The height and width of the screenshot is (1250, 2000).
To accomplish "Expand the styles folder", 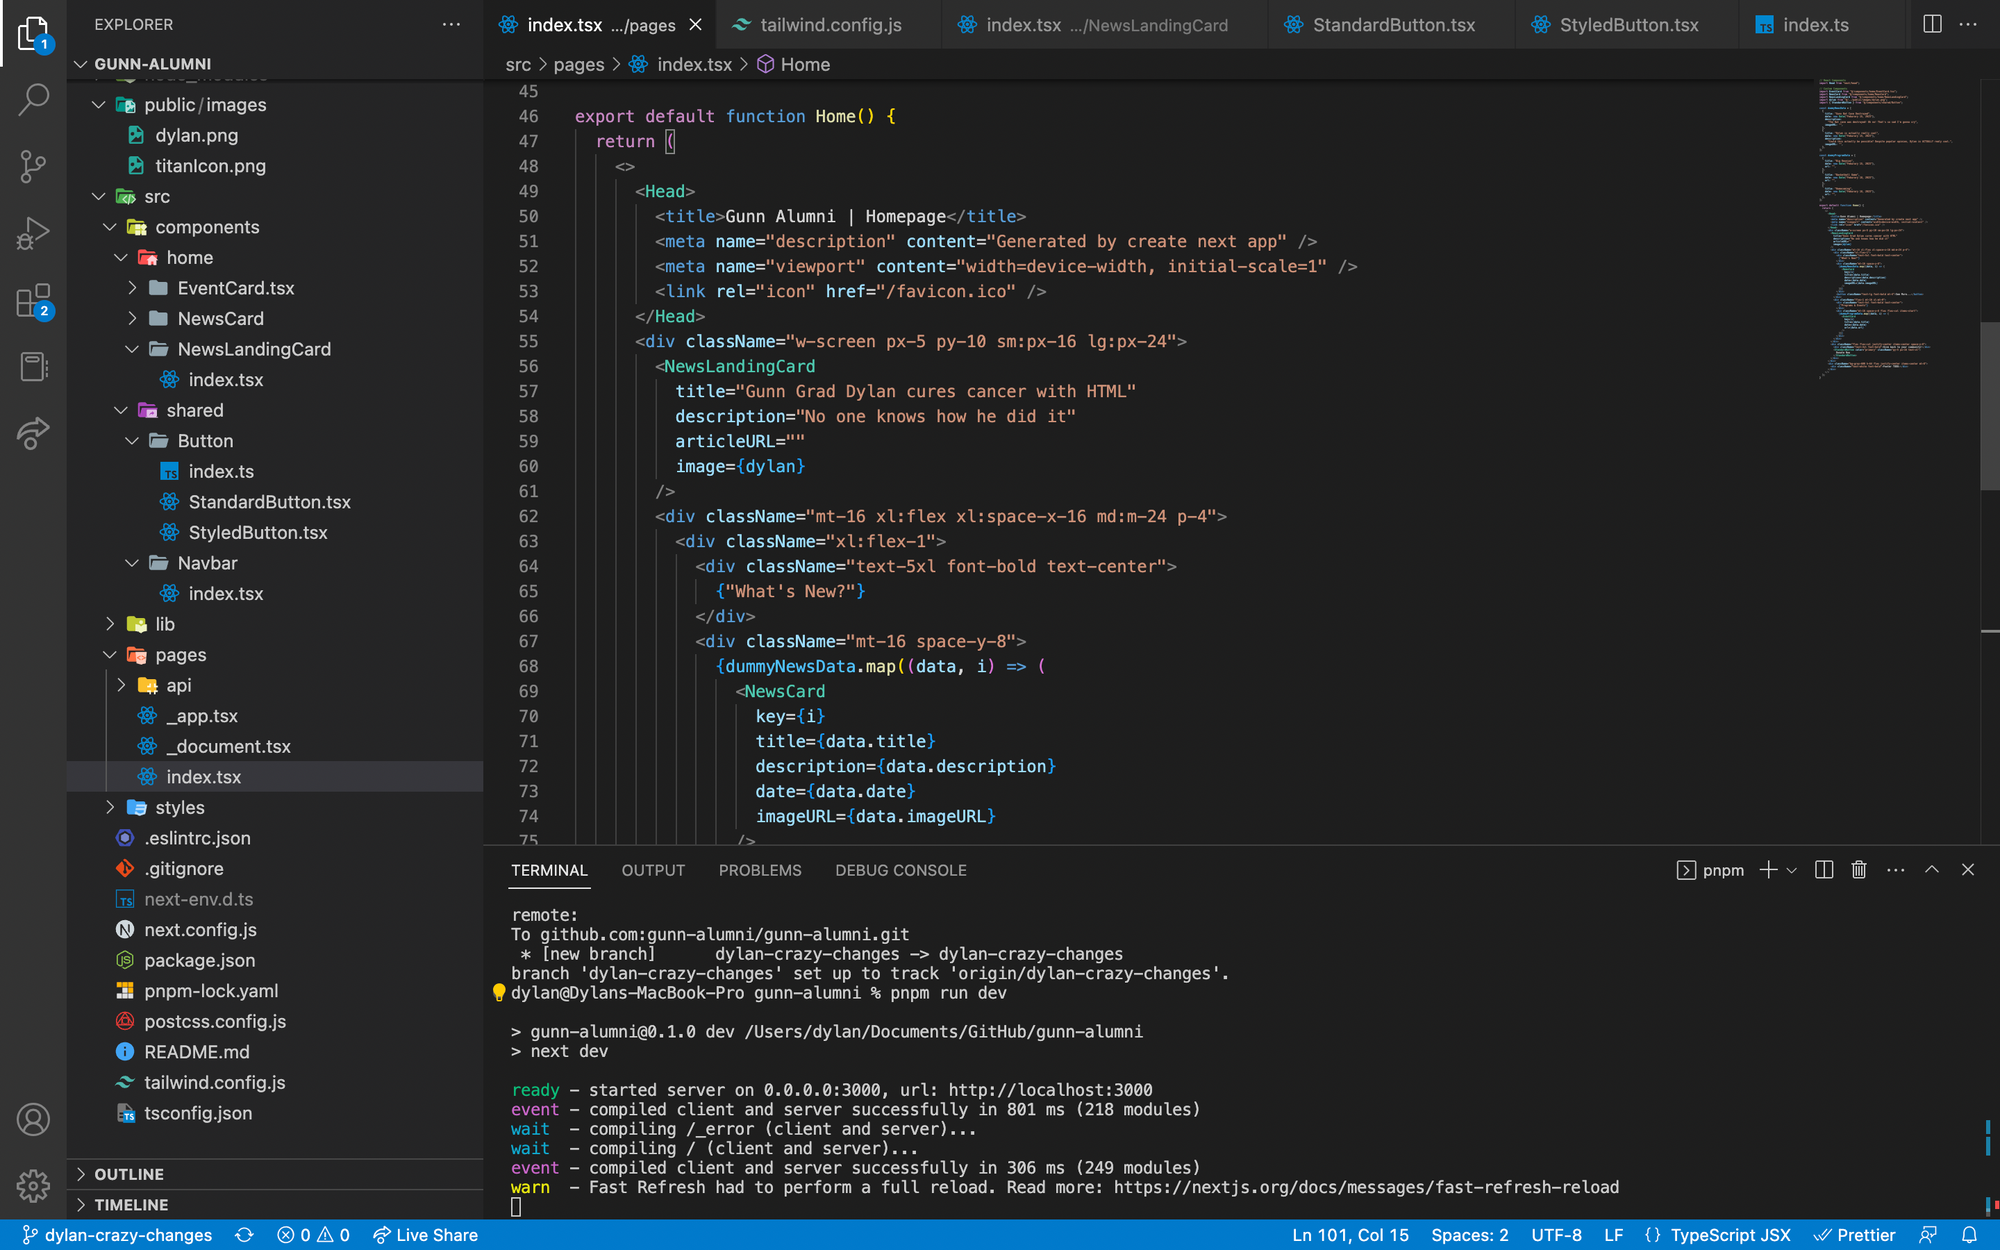I will click(275, 807).
